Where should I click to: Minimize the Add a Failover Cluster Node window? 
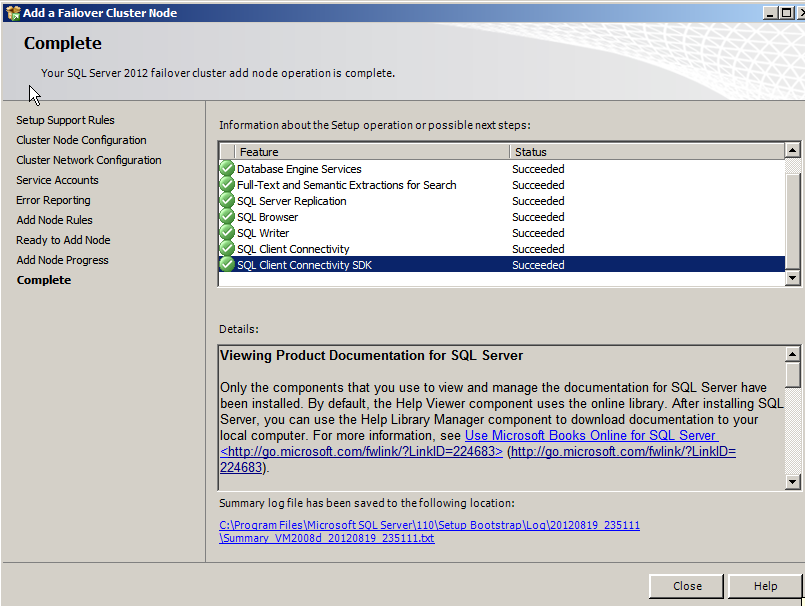(769, 13)
